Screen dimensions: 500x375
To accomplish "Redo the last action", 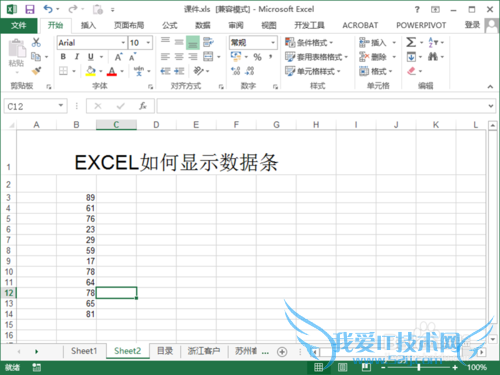I will coord(73,9).
